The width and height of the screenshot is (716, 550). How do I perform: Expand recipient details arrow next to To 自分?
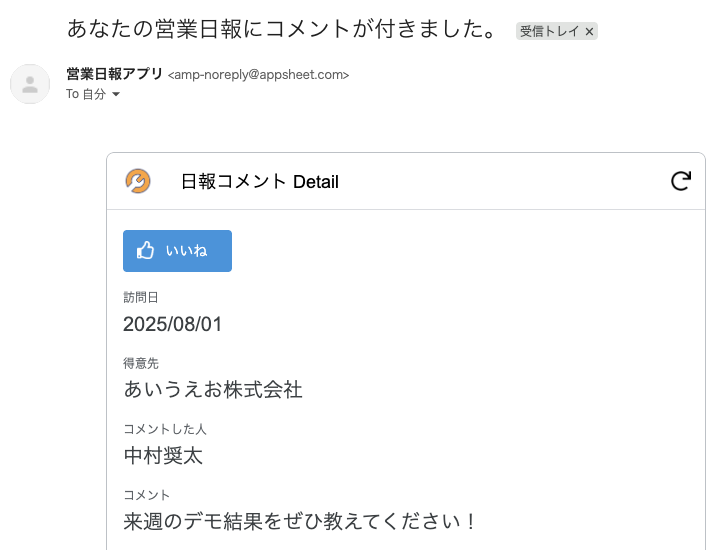click(116, 94)
